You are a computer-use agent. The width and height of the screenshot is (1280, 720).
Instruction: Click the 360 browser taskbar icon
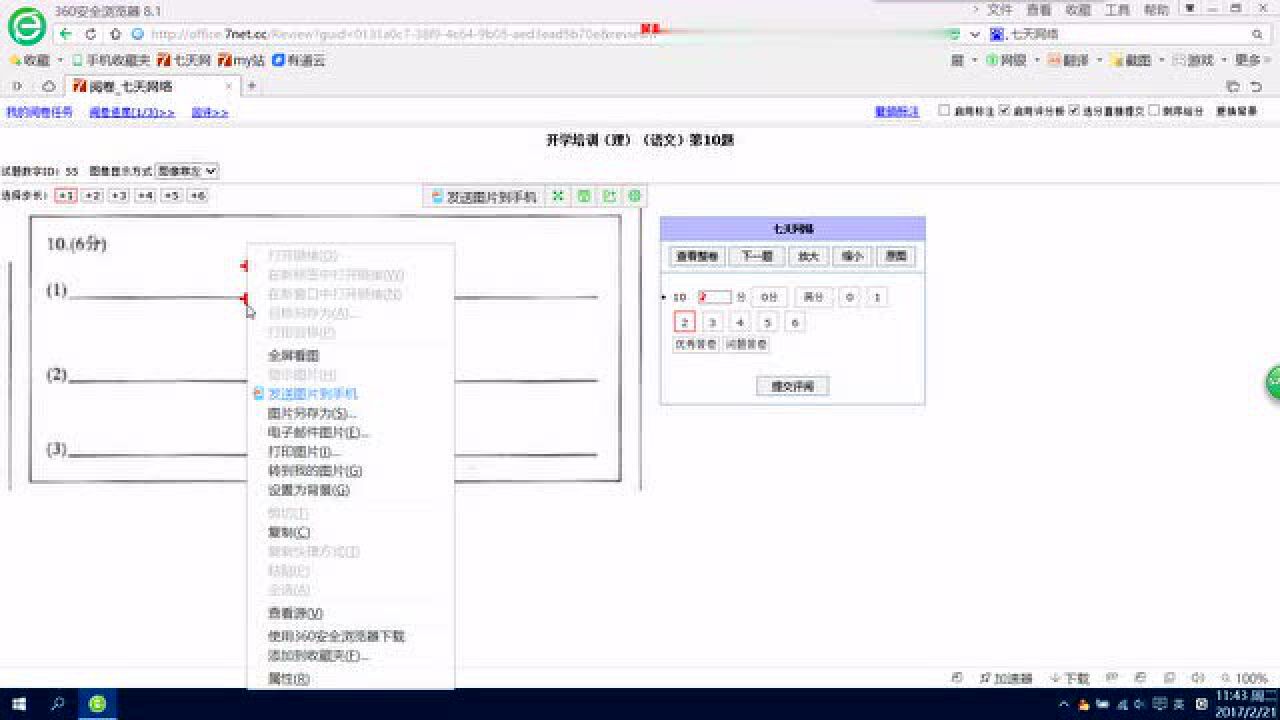(97, 704)
